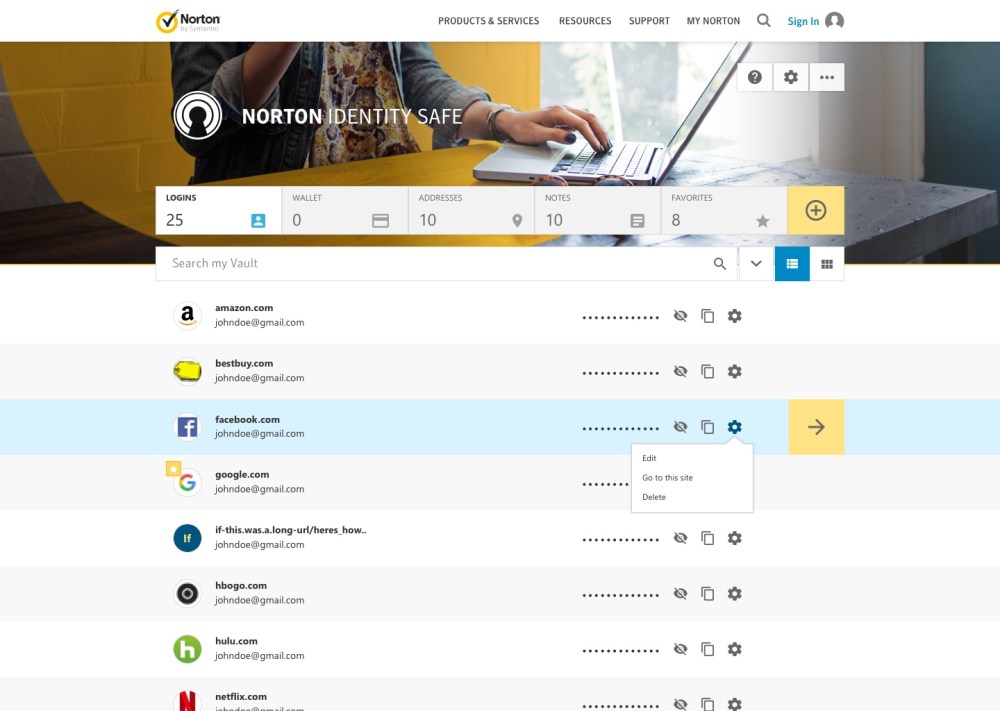Screen dimensions: 1000x711
Task: Open the Products & Services menu
Action: pos(488,21)
